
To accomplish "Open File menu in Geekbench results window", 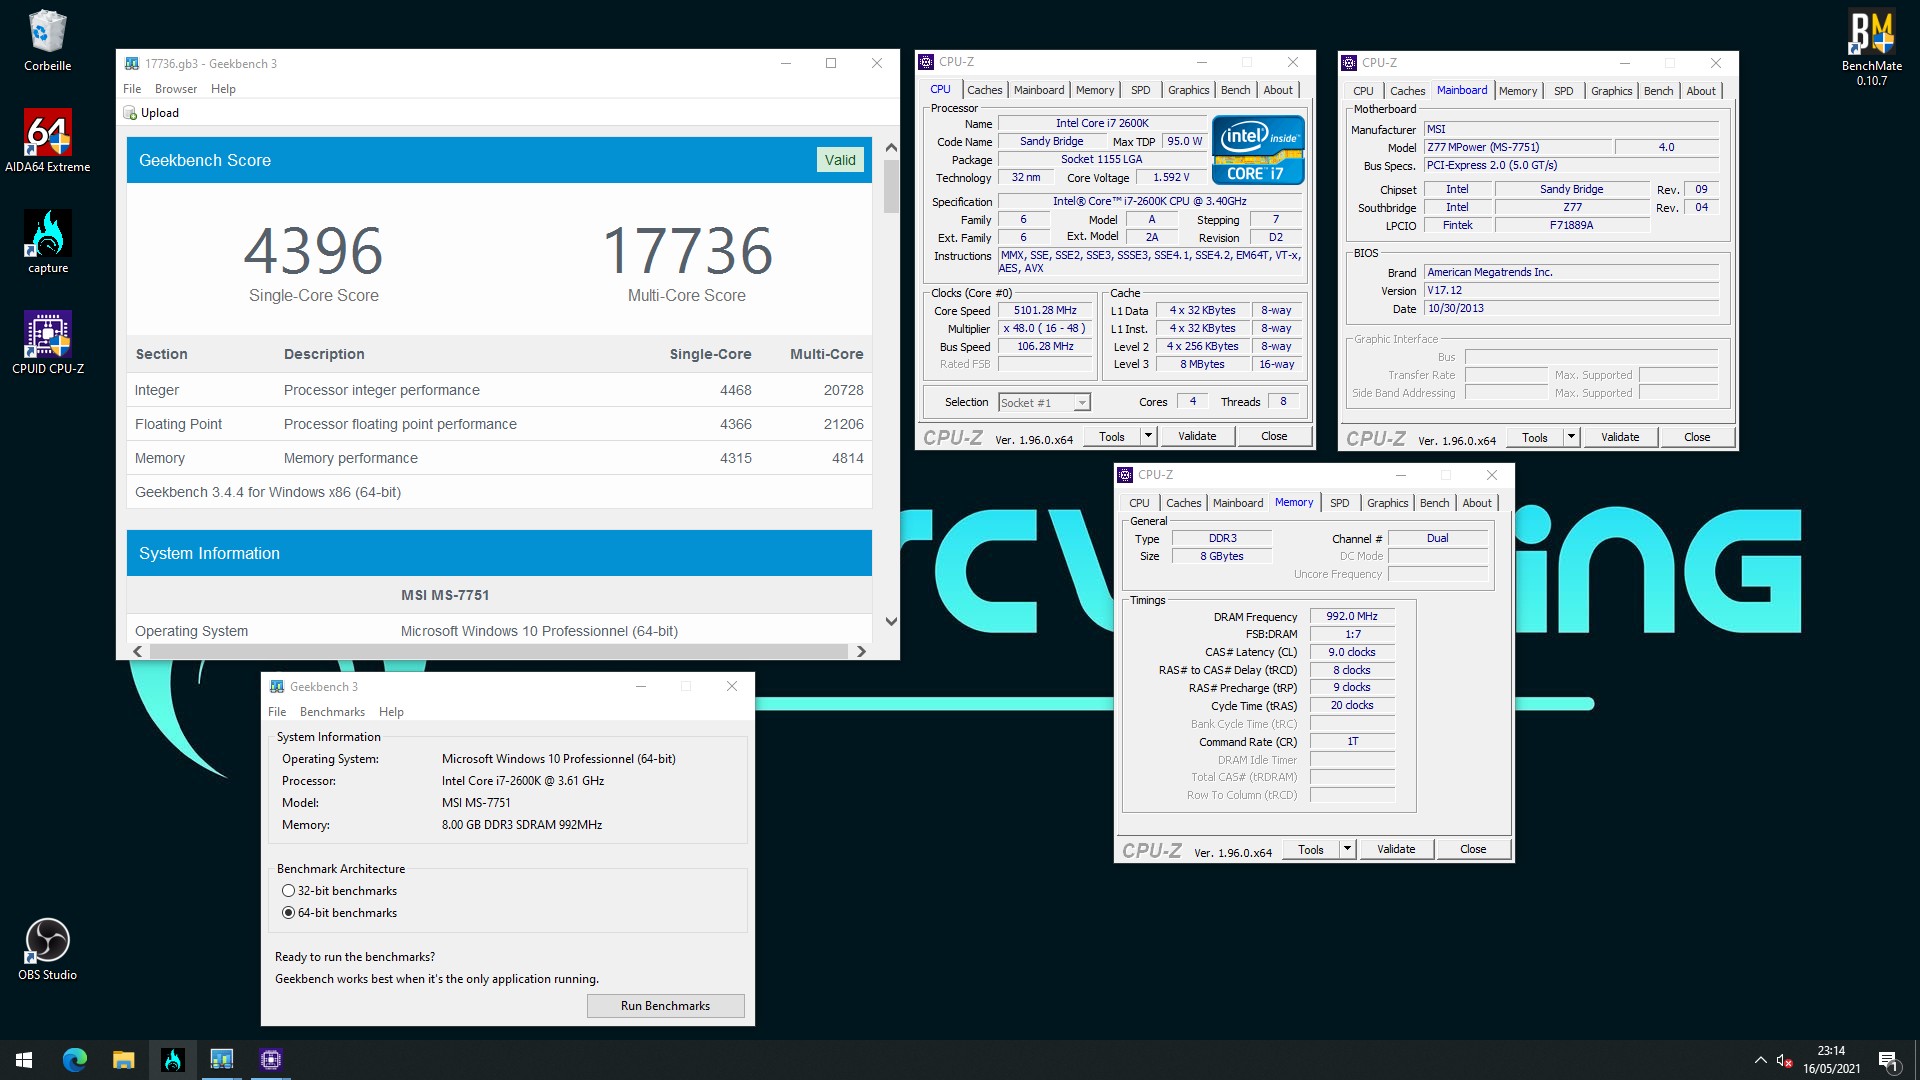I will click(132, 89).
